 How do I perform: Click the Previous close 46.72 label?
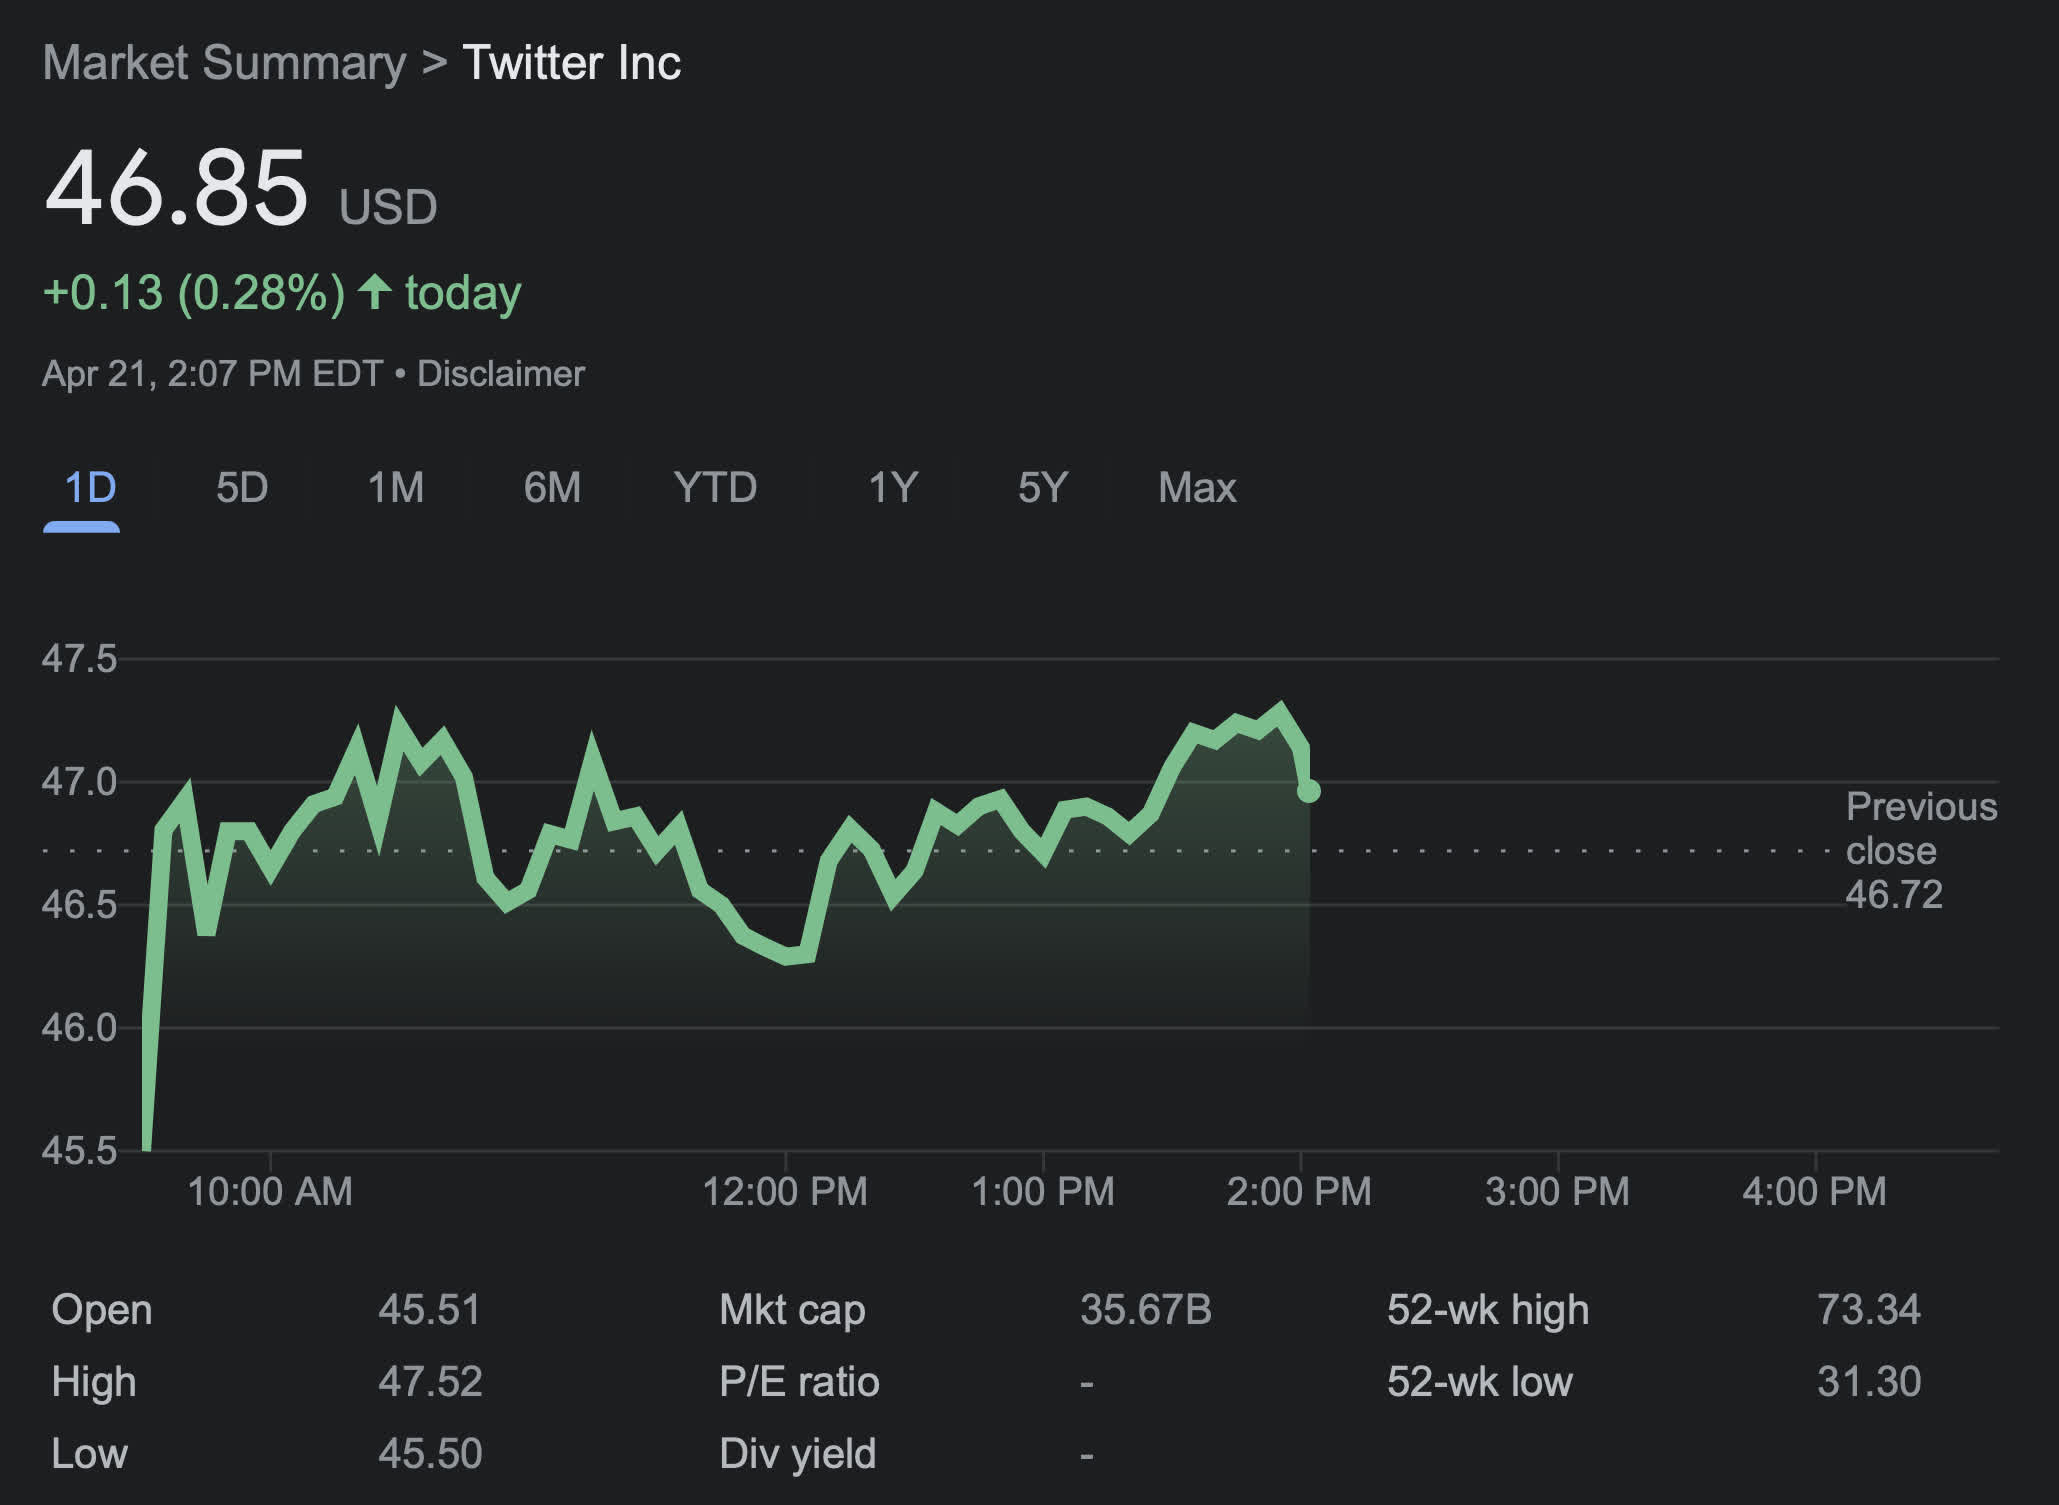click(x=1920, y=850)
